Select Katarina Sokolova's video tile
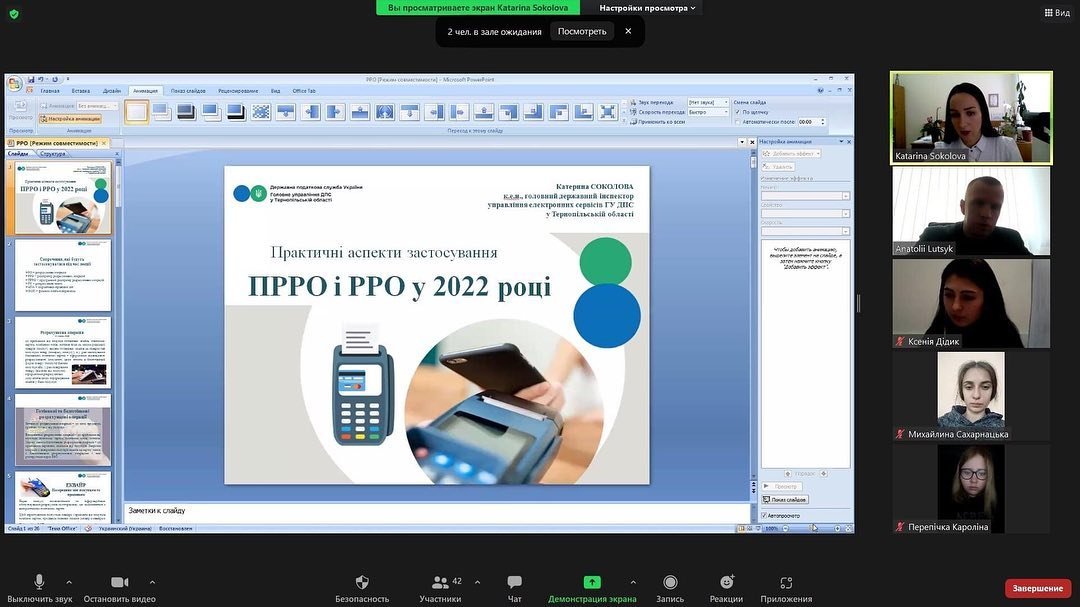1080x607 pixels. tap(971, 118)
